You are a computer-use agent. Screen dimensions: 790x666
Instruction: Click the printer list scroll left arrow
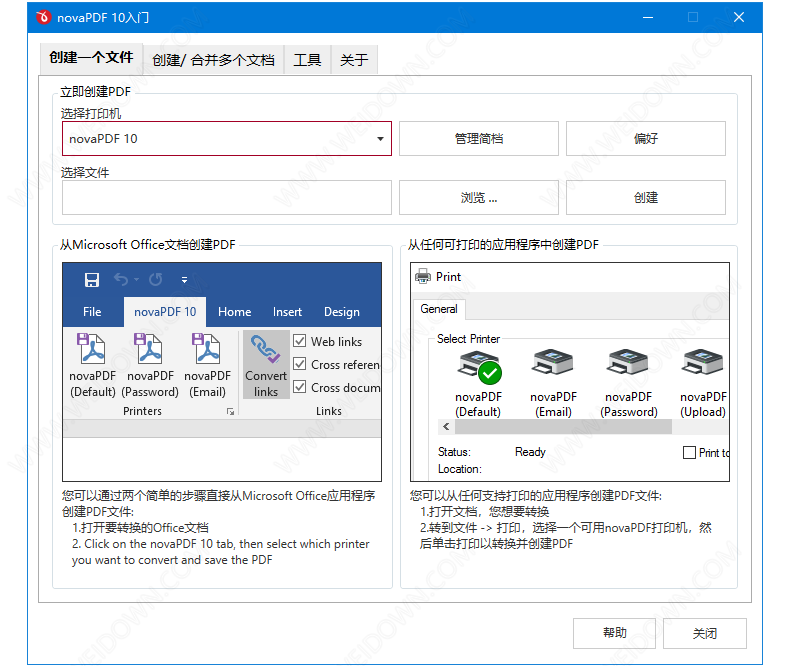click(x=446, y=427)
